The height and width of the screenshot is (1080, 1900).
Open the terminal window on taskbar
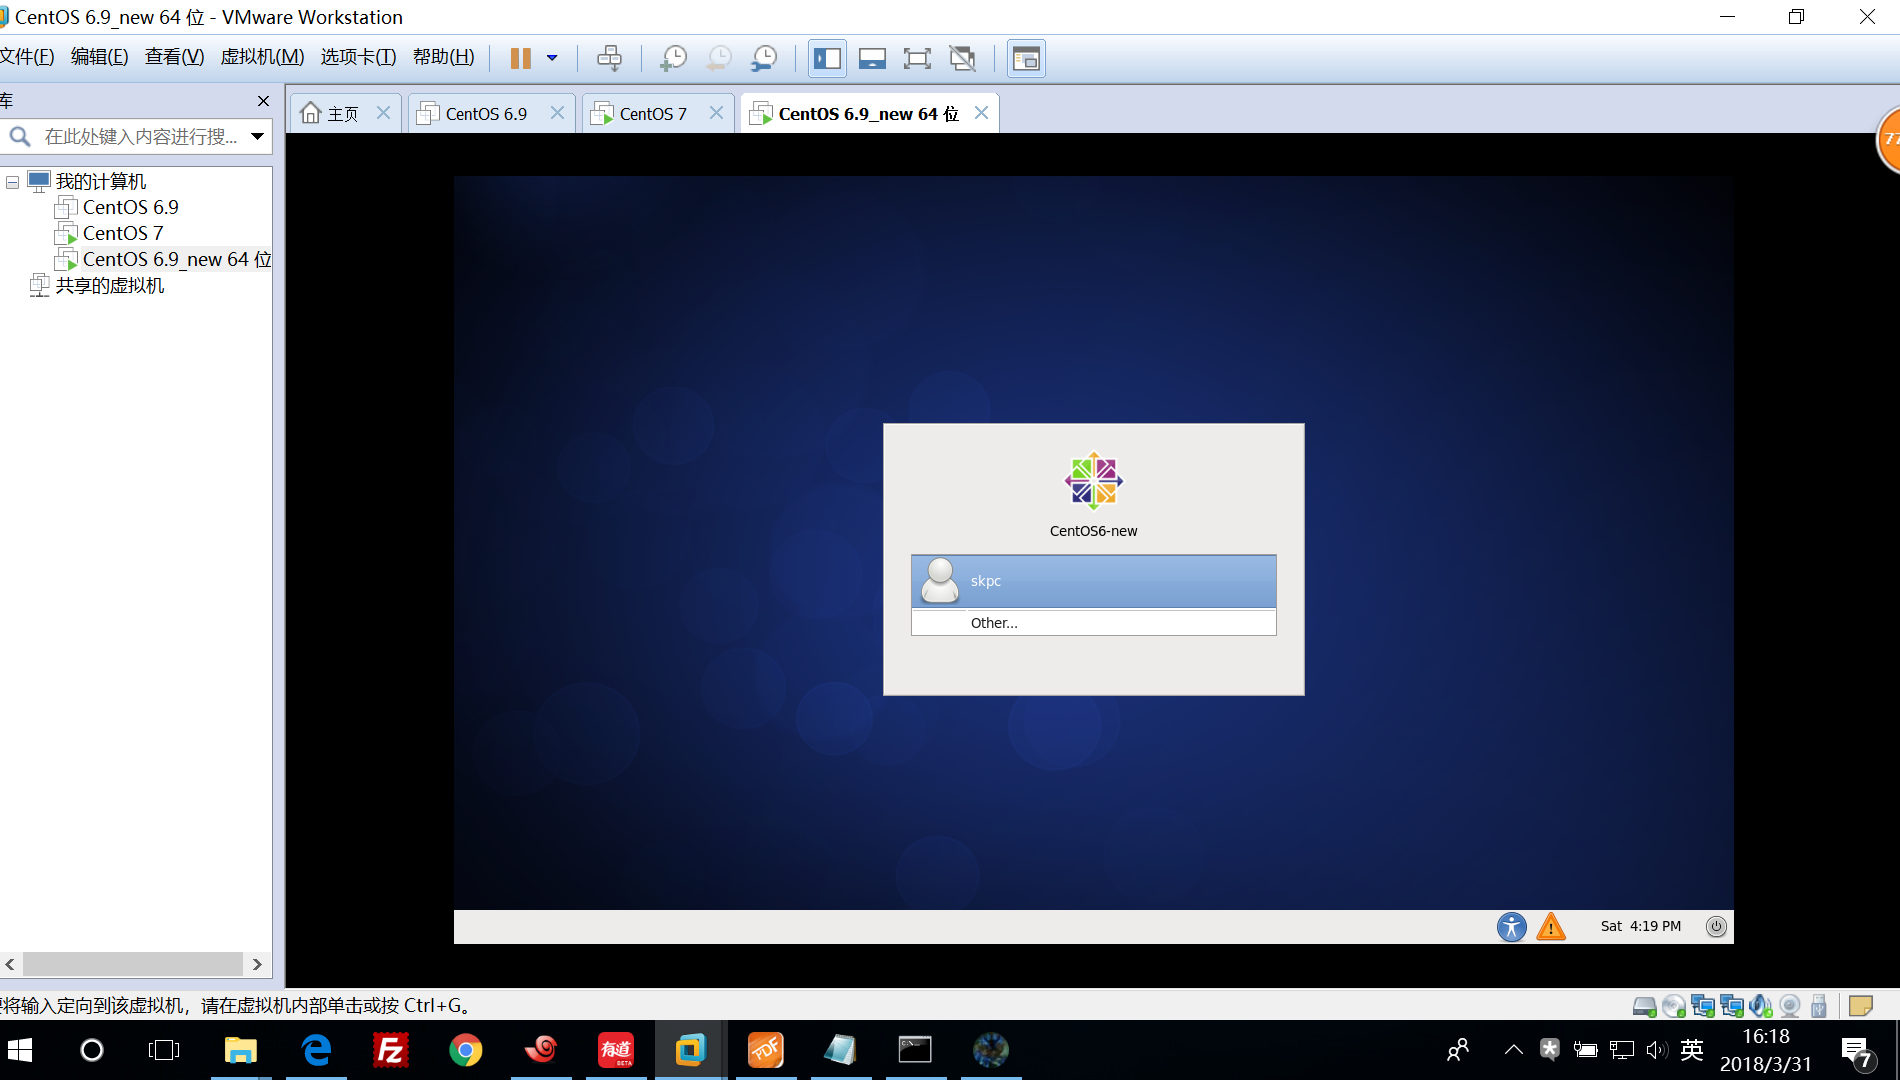point(915,1050)
